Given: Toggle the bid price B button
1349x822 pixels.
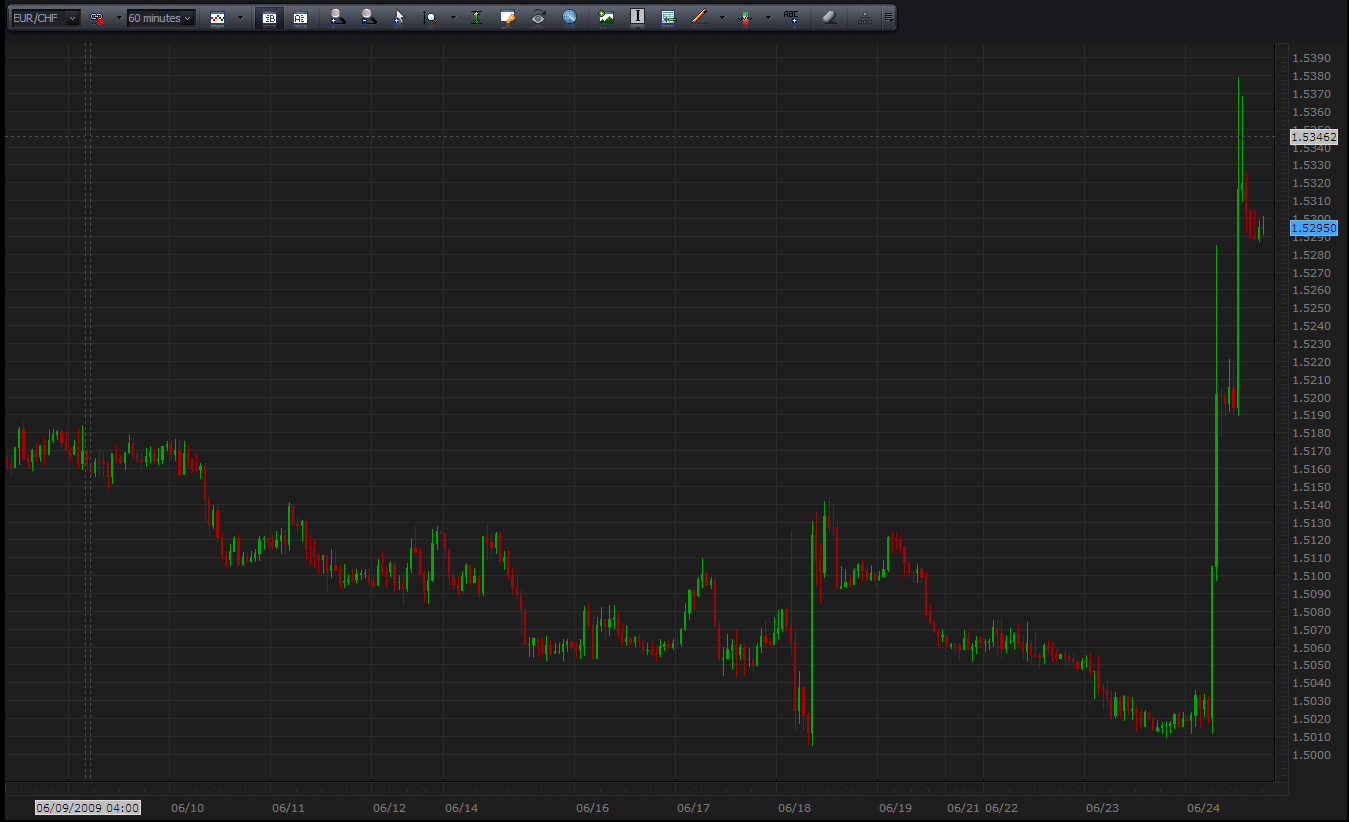Looking at the screenshot, I should 268,18.
